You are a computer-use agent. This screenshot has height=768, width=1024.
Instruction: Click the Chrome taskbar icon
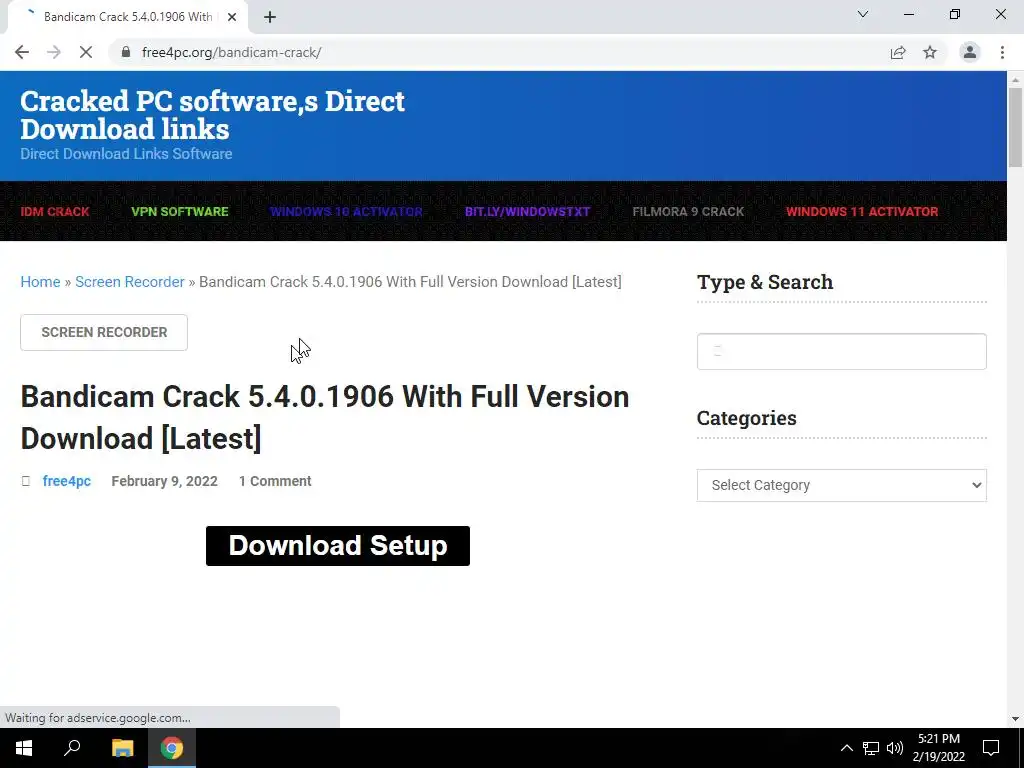point(172,748)
